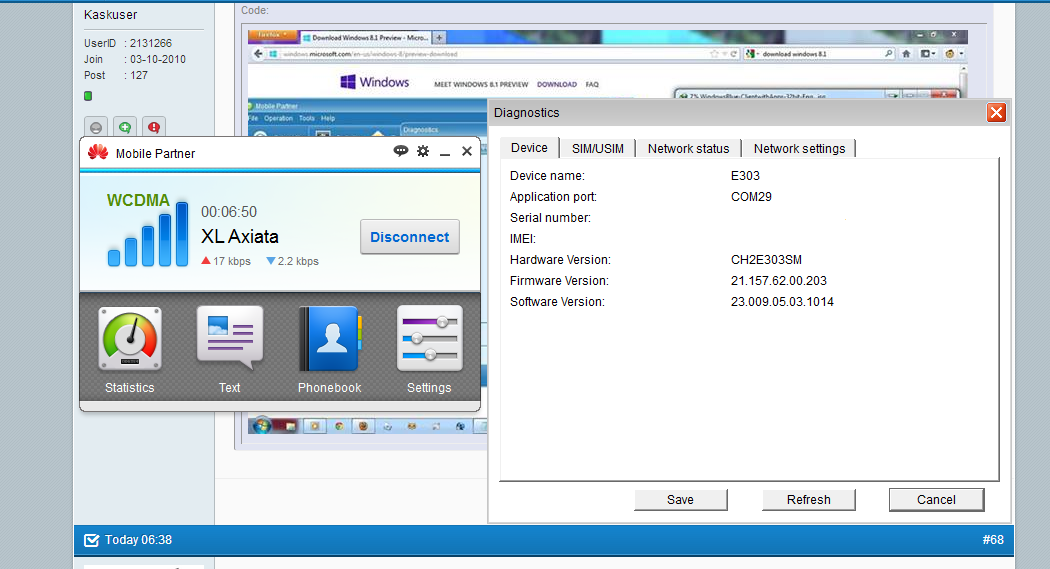Viewport: 1050px width, 569px height.
Task: Click software version 23.009.05.03.1014
Action: point(782,302)
